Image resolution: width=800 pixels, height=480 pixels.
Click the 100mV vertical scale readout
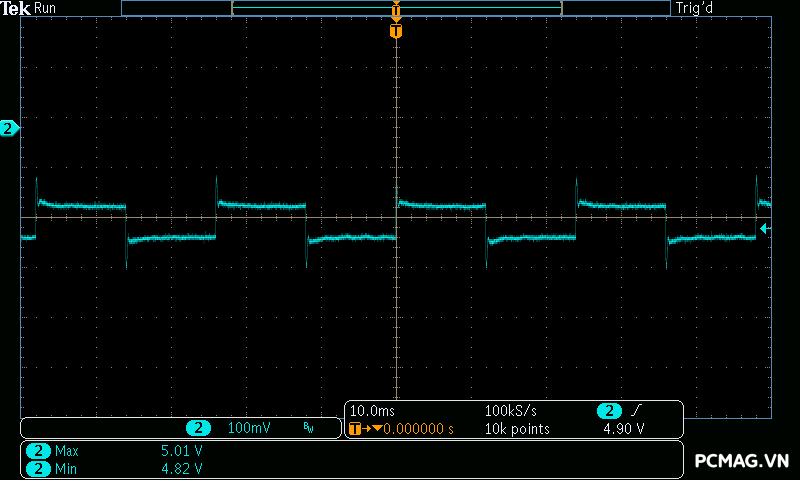[x=249, y=428]
